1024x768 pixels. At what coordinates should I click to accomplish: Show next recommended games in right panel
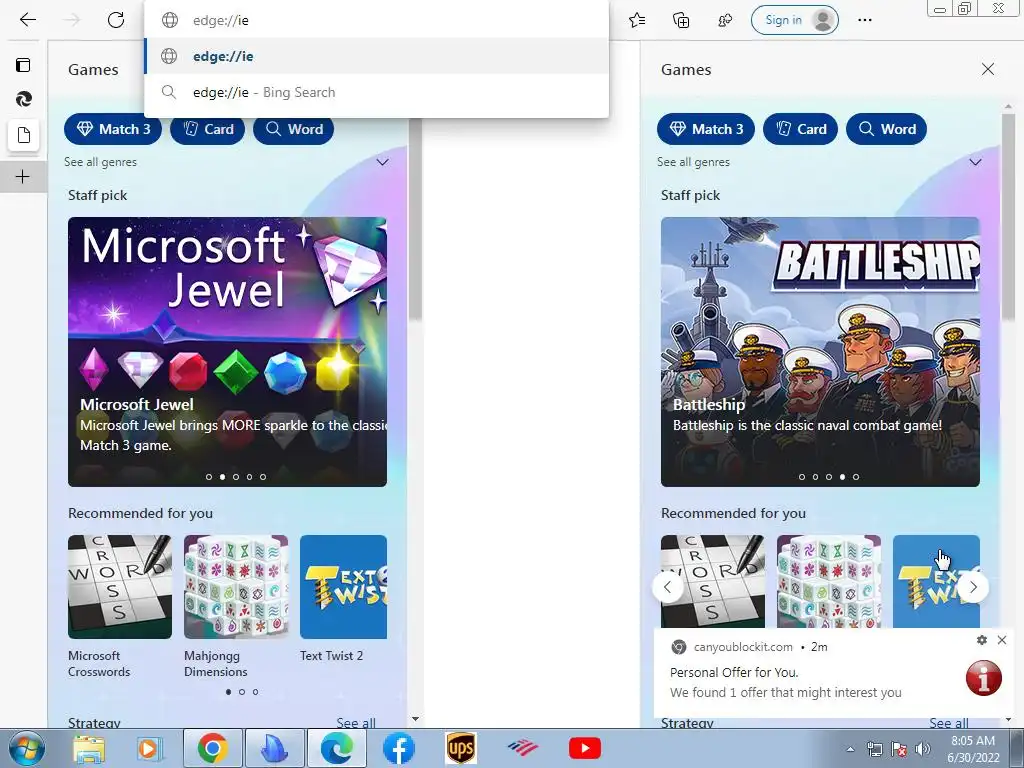click(973, 587)
